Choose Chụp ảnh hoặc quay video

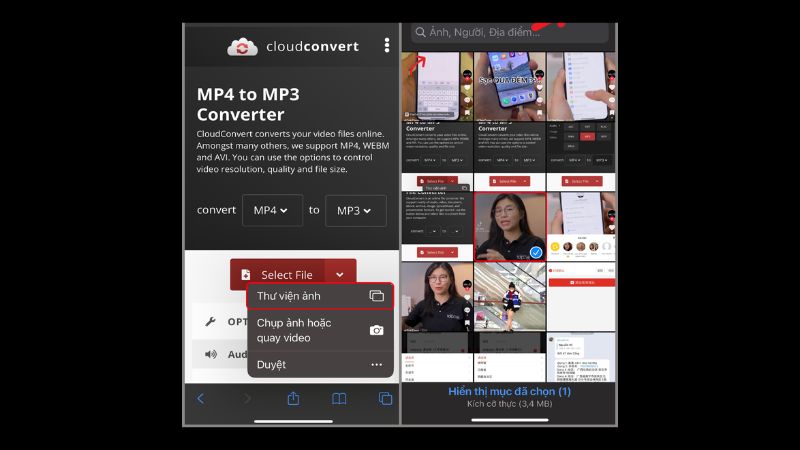tap(320, 331)
